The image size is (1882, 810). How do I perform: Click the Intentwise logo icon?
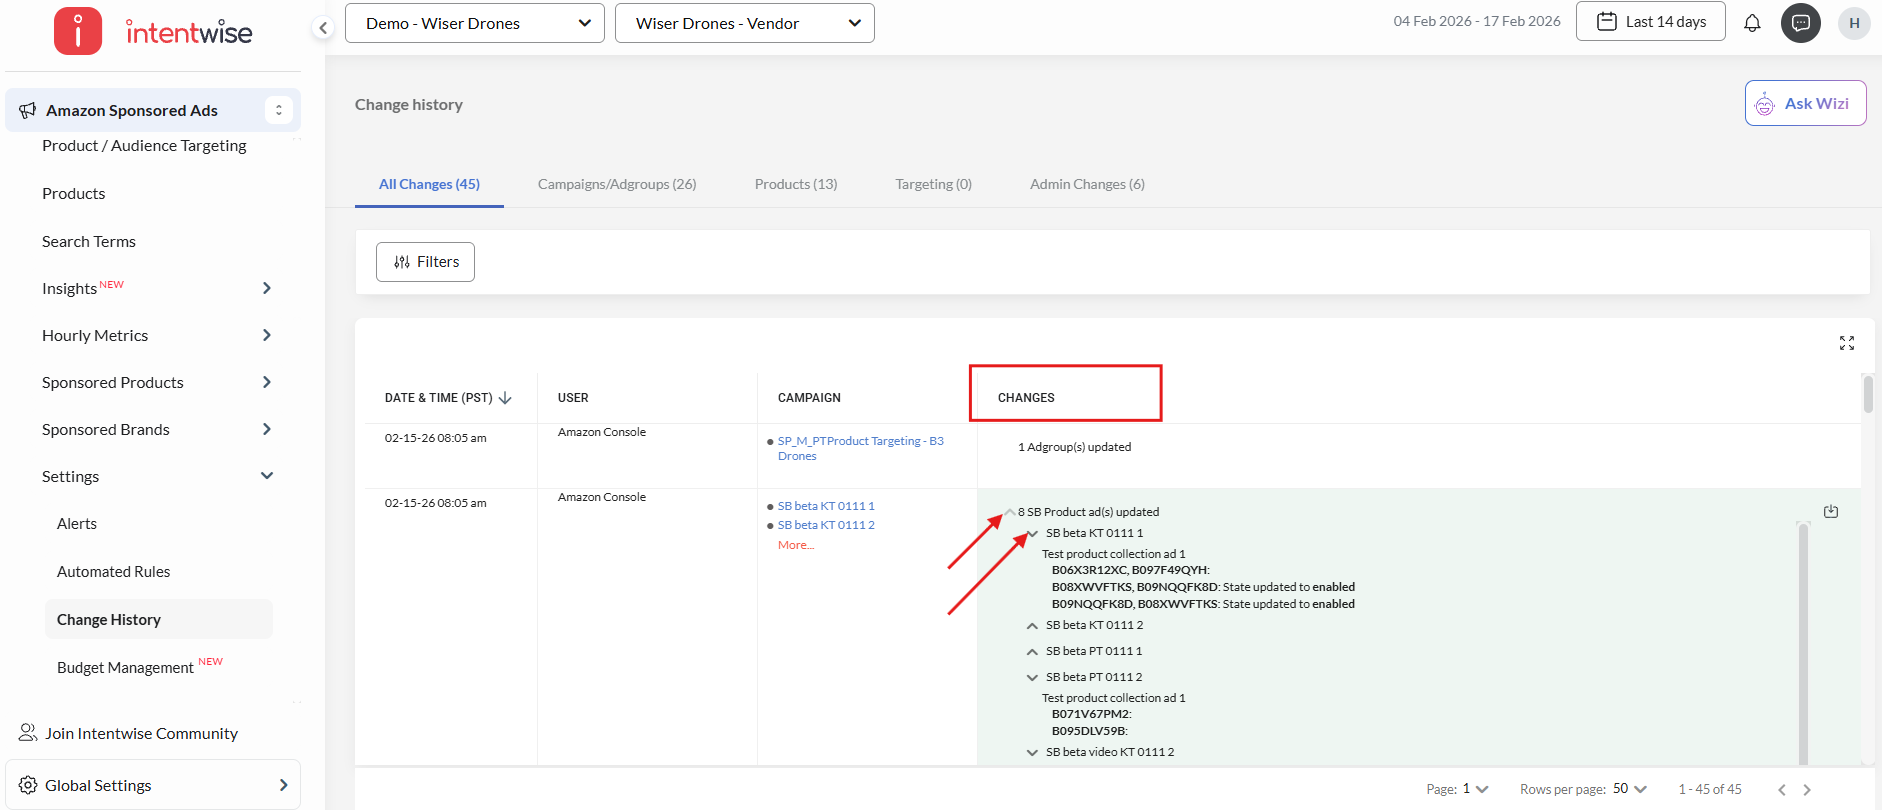(x=78, y=31)
